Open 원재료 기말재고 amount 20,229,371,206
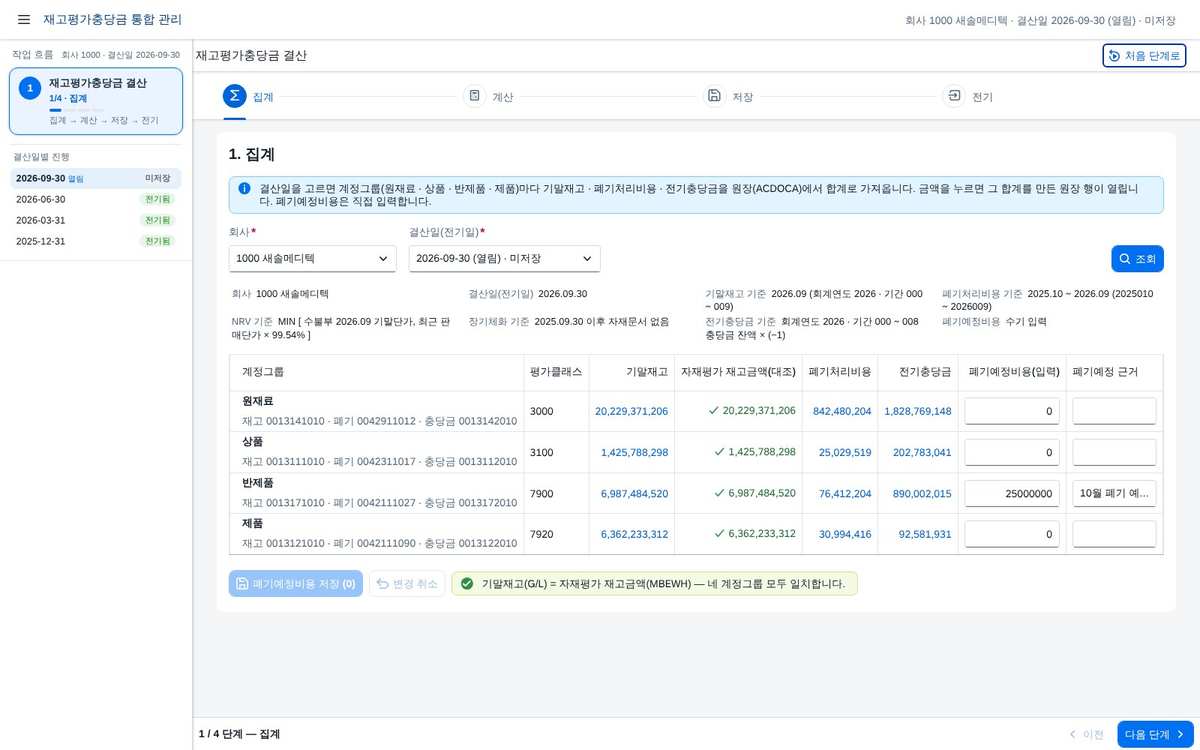 [631, 411]
